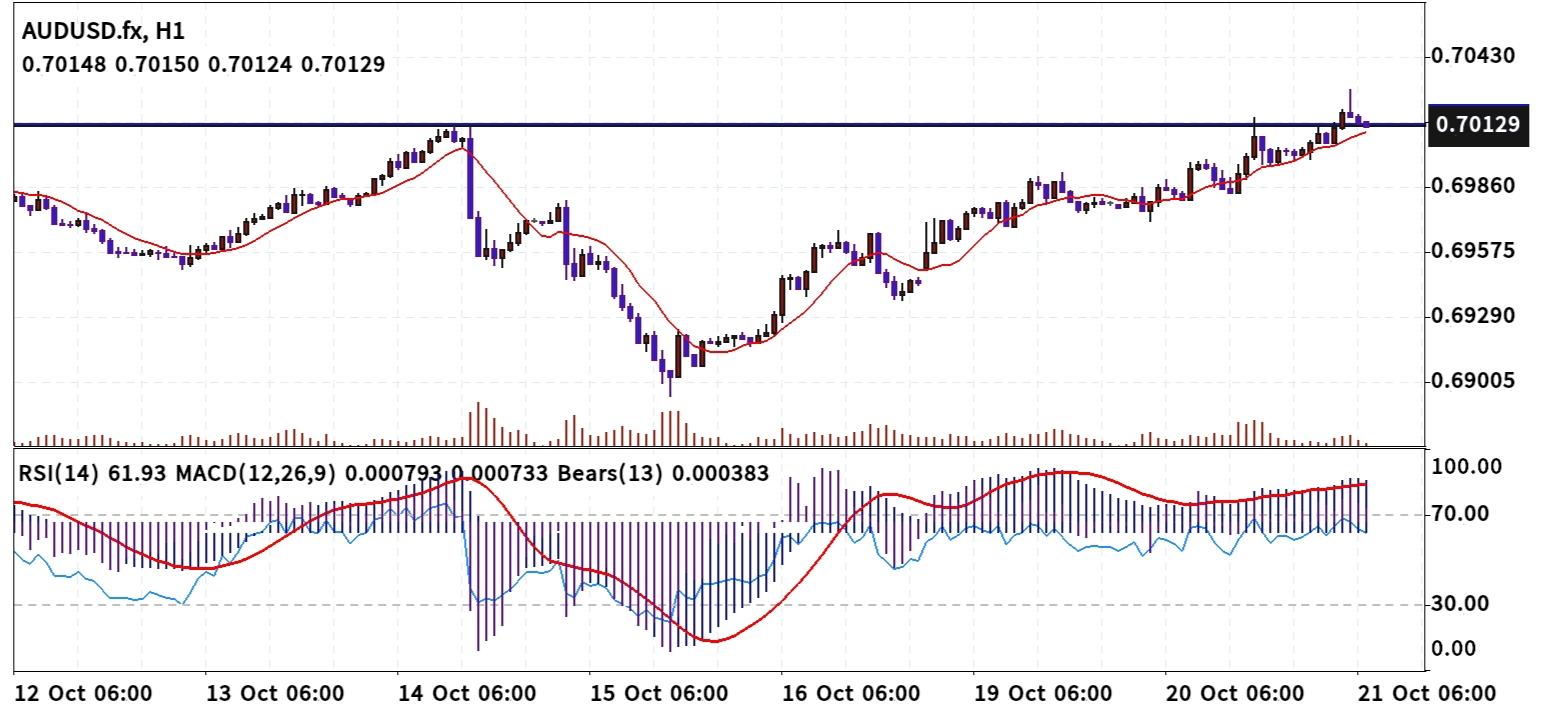Image resolution: width=1544 pixels, height=720 pixels.
Task: Click the 100.00 indicator scale label
Action: point(1465,466)
